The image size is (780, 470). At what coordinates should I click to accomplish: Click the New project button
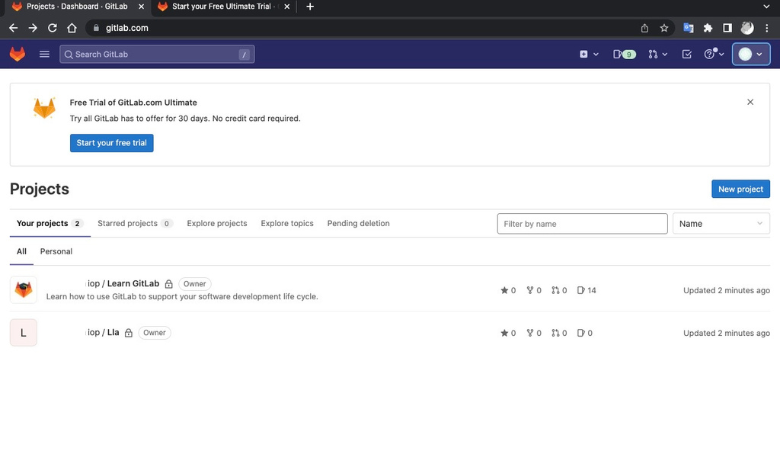(740, 189)
